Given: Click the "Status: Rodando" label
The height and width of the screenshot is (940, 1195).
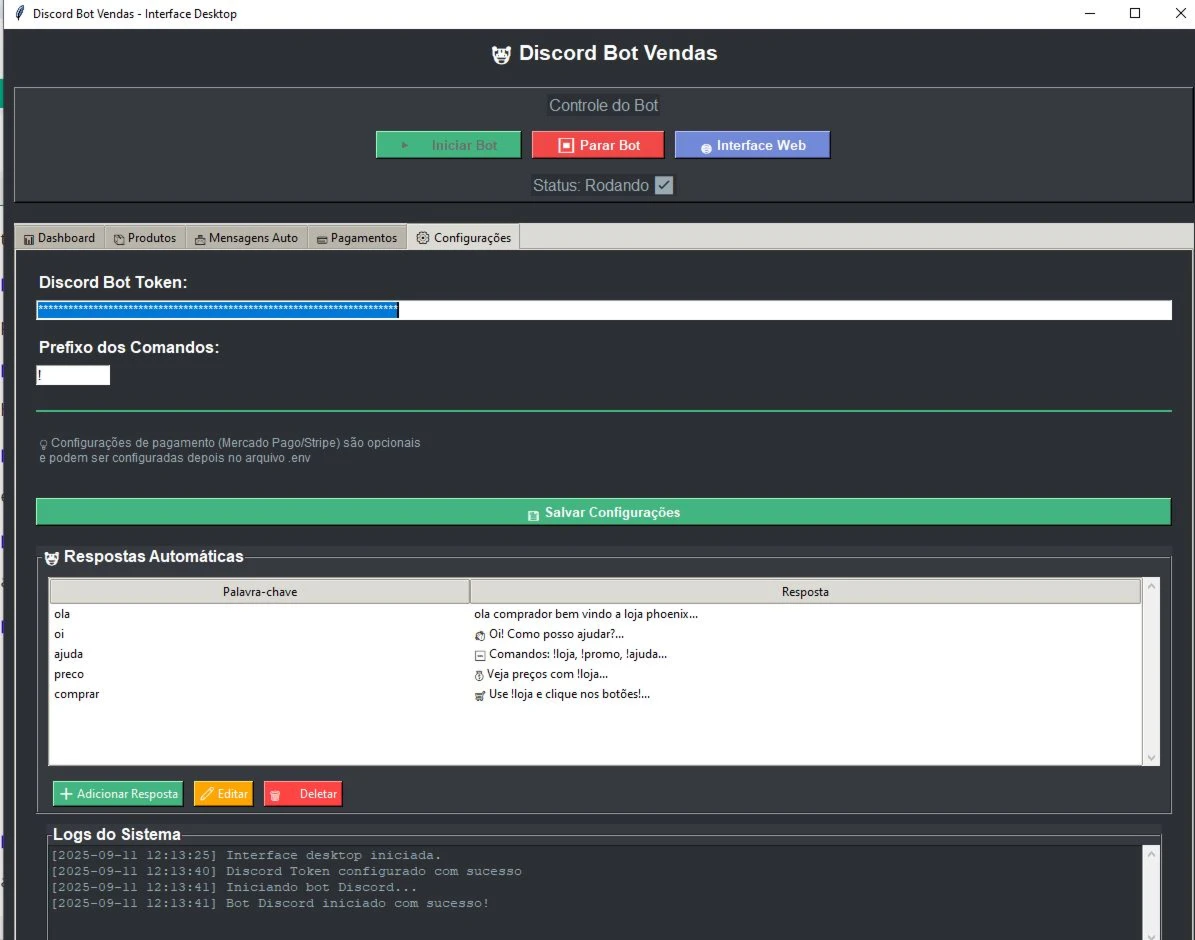Looking at the screenshot, I should [591, 185].
